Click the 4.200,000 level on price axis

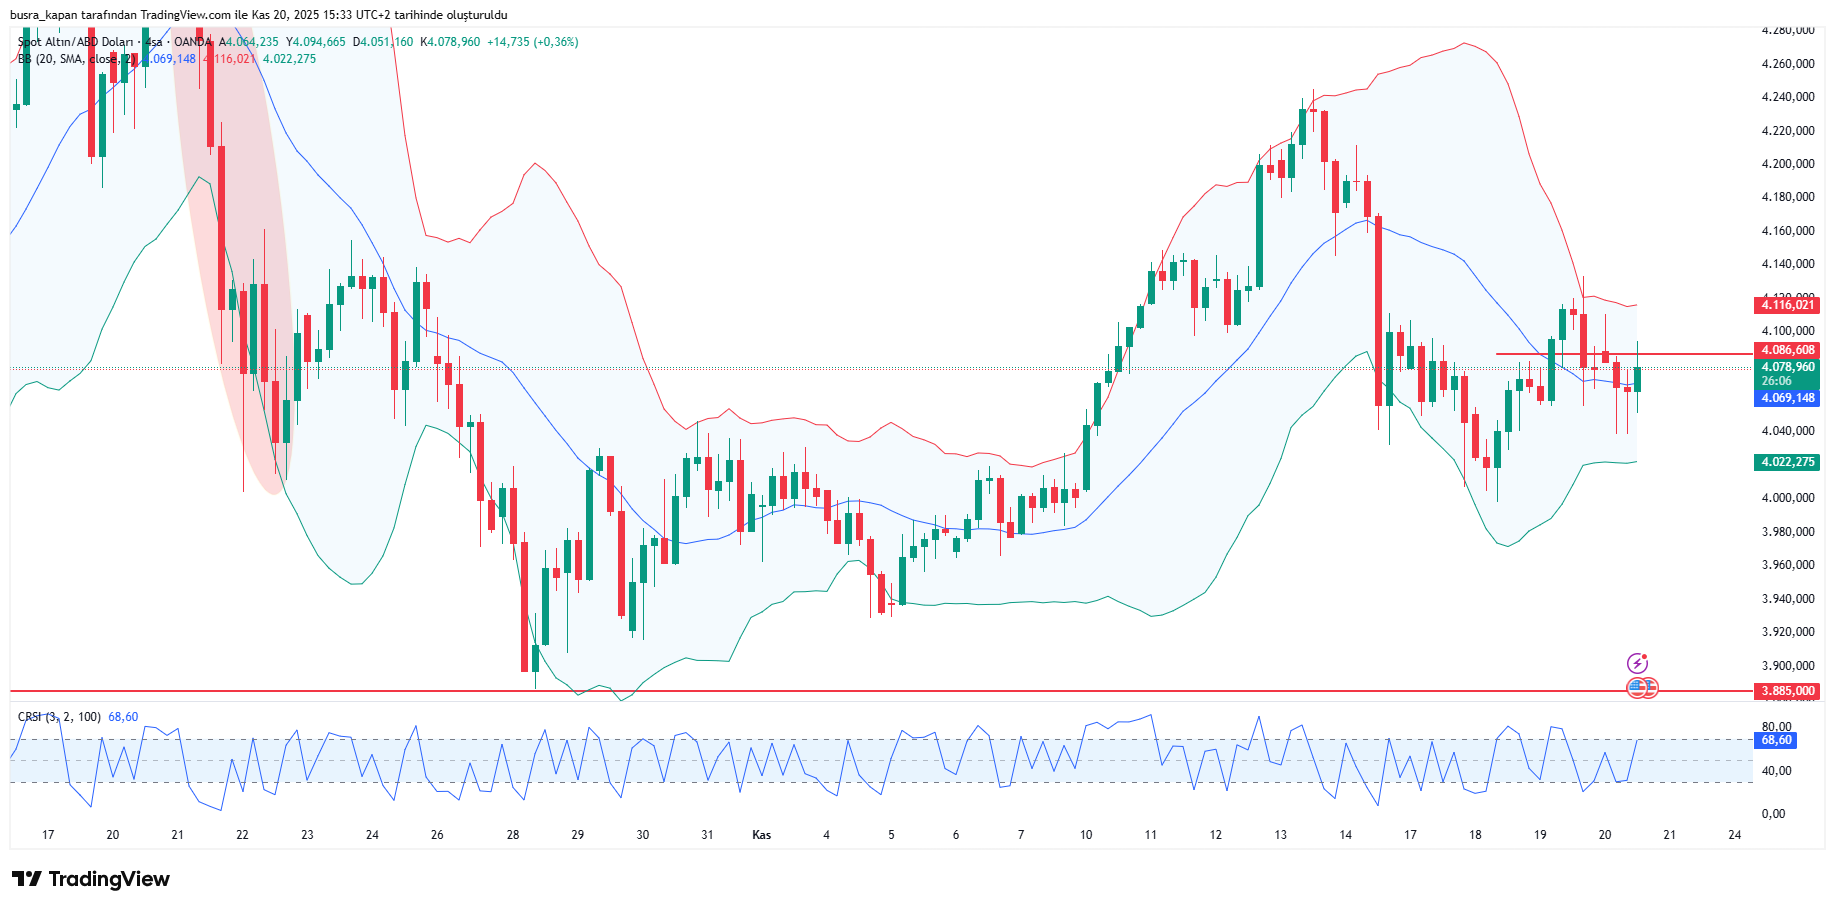[x=1787, y=164]
